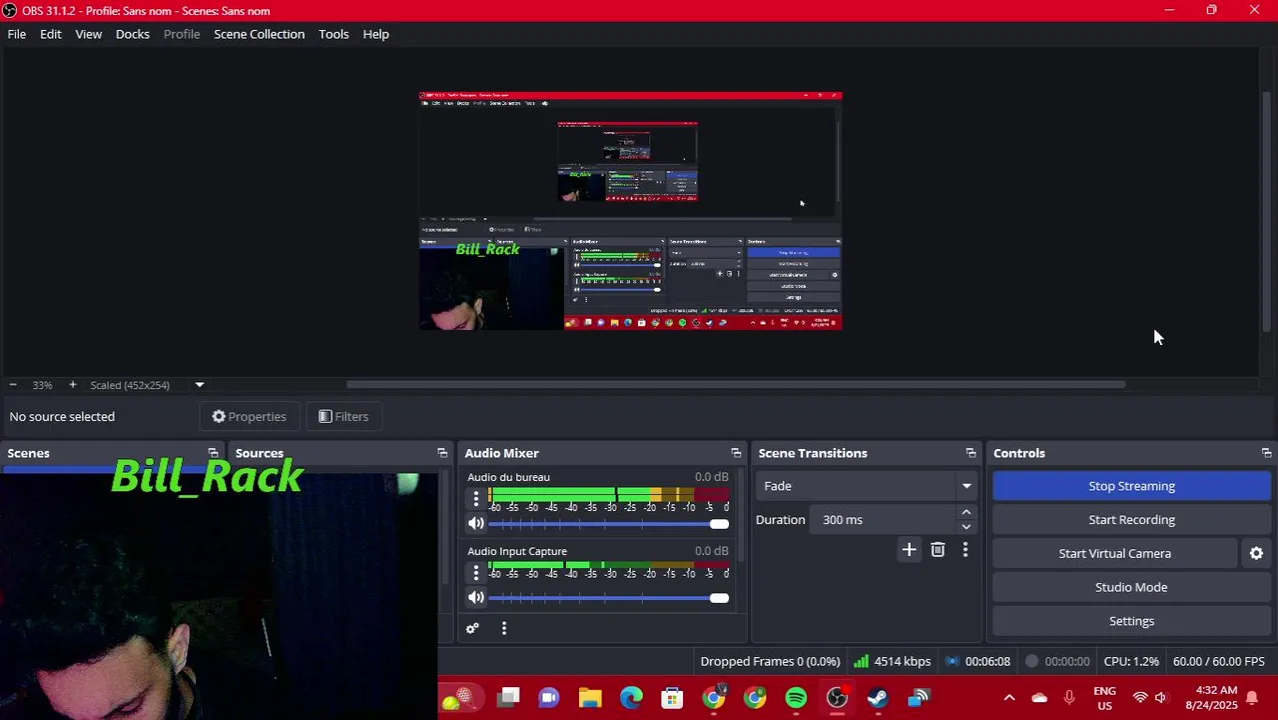
Task: Click the preview vertical scrollbar
Action: (x=1267, y=210)
